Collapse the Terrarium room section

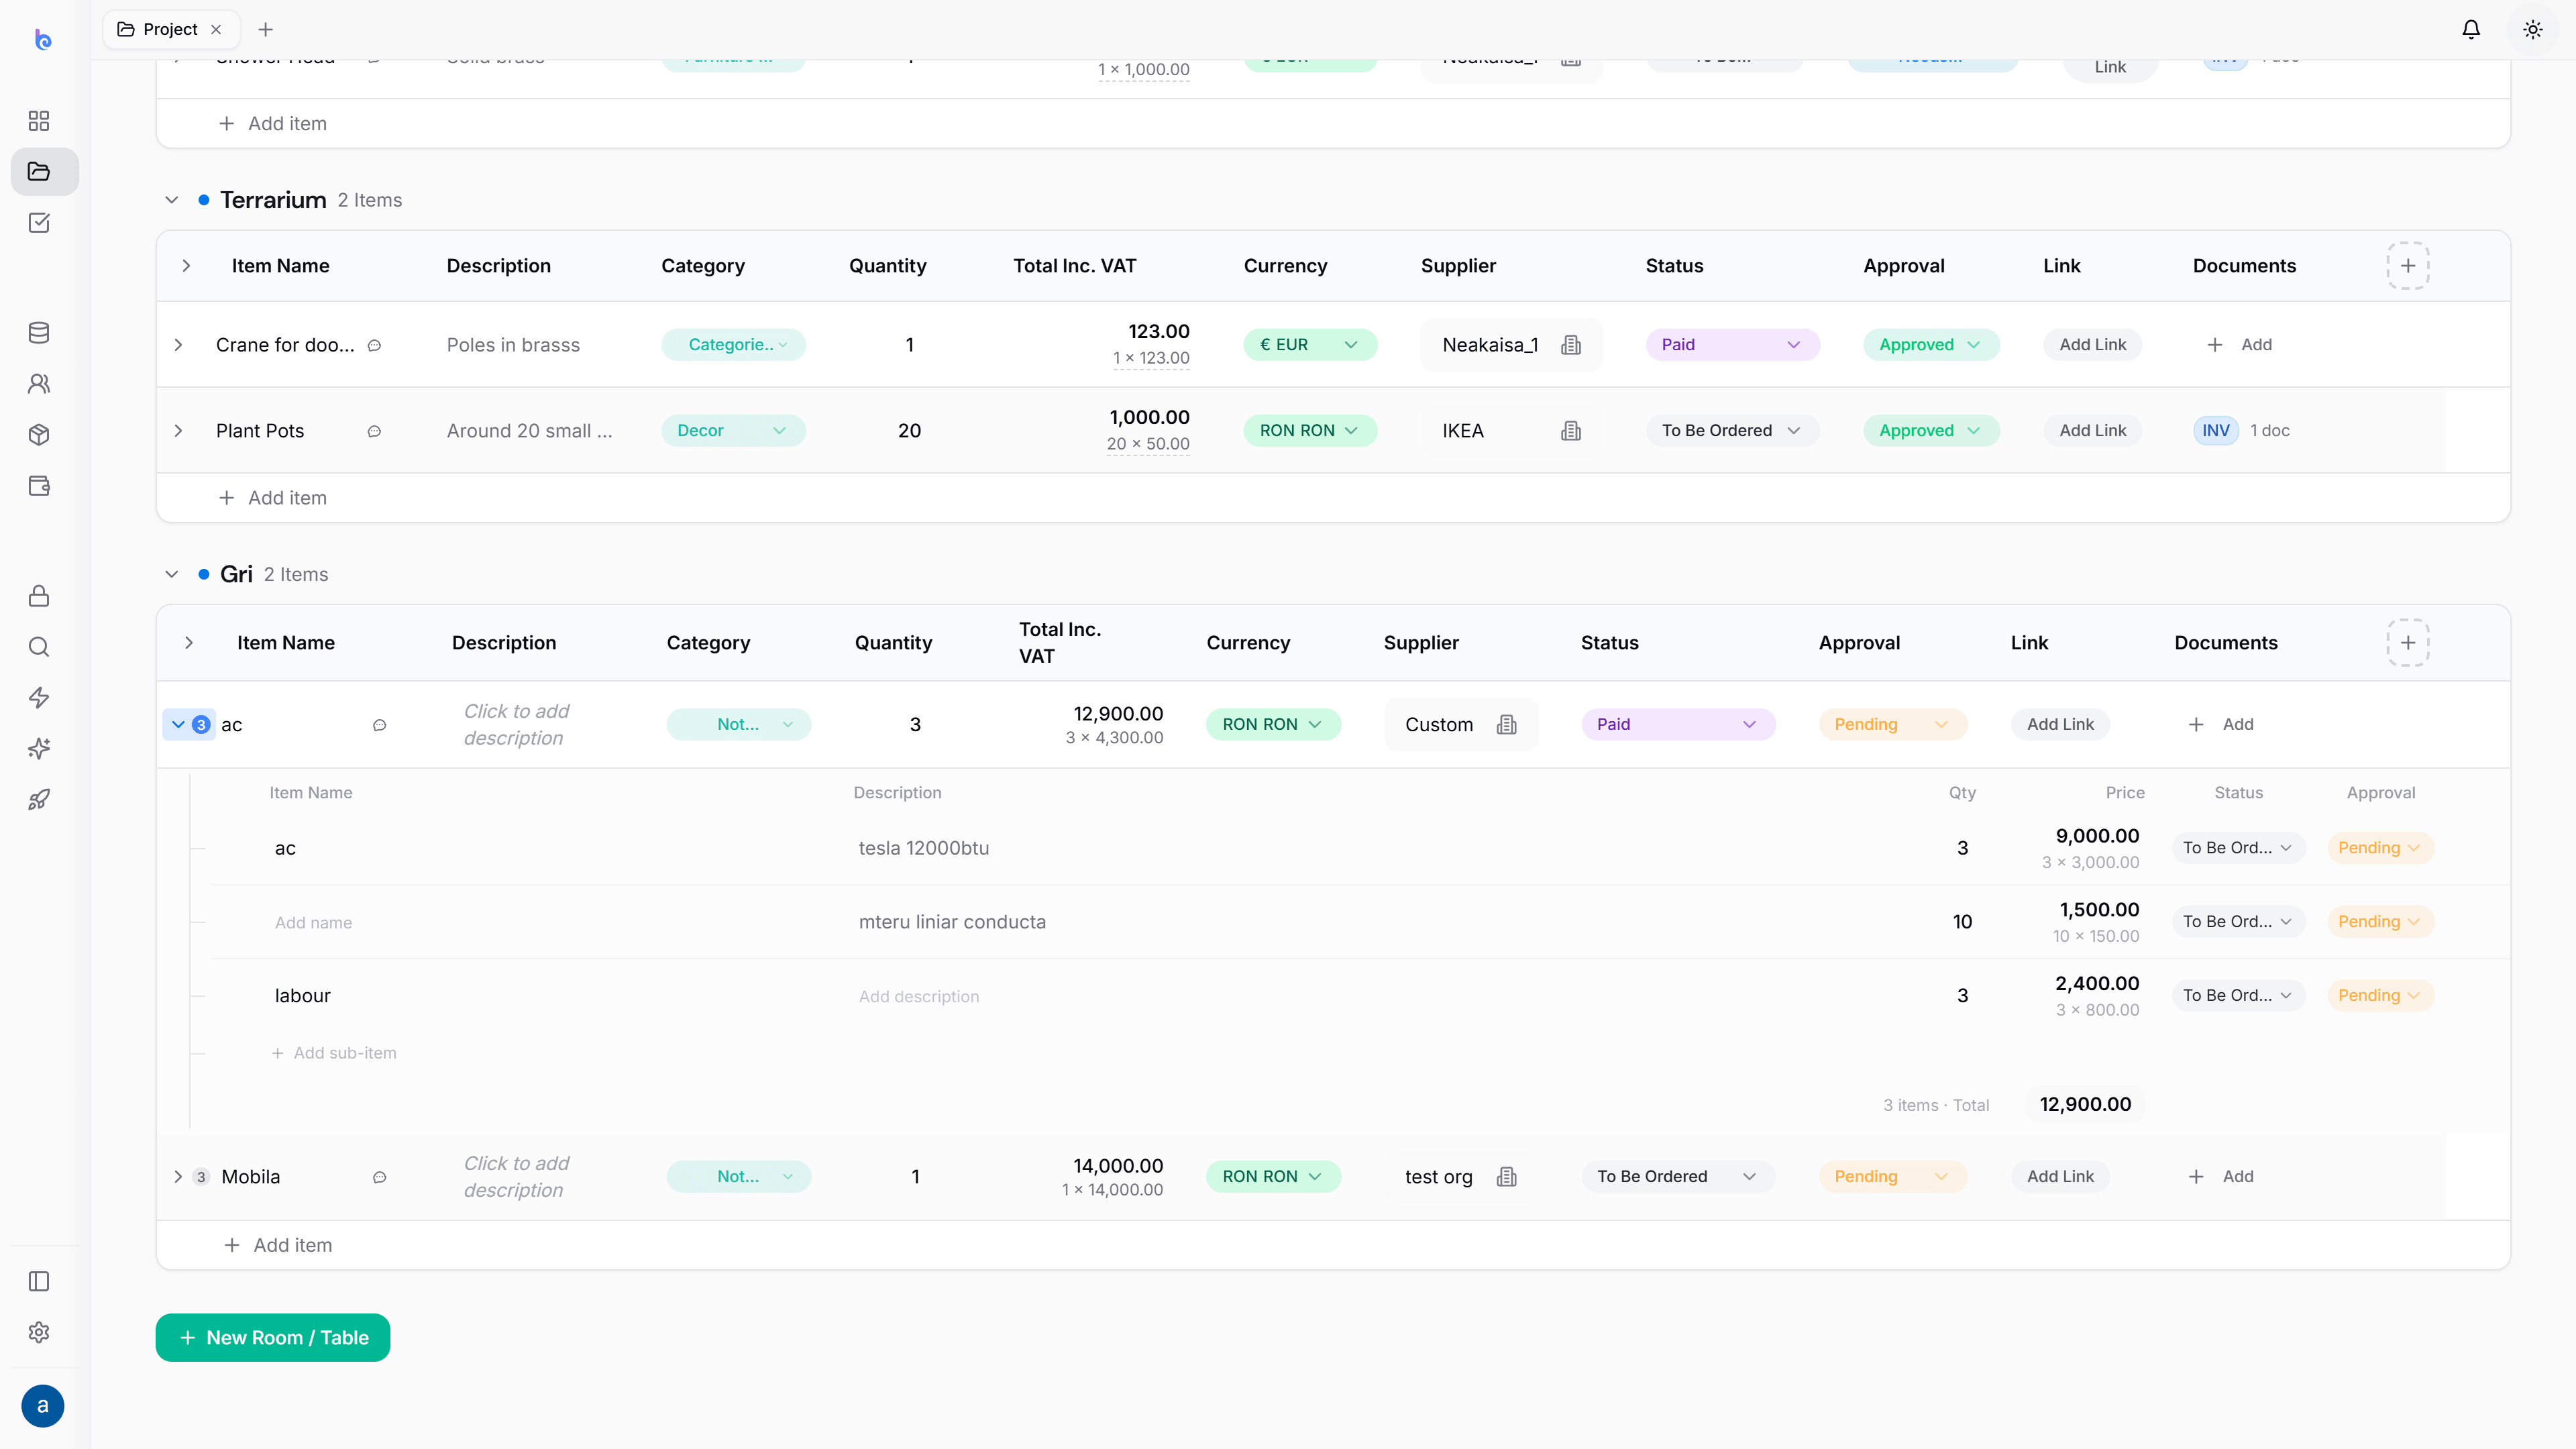point(172,201)
